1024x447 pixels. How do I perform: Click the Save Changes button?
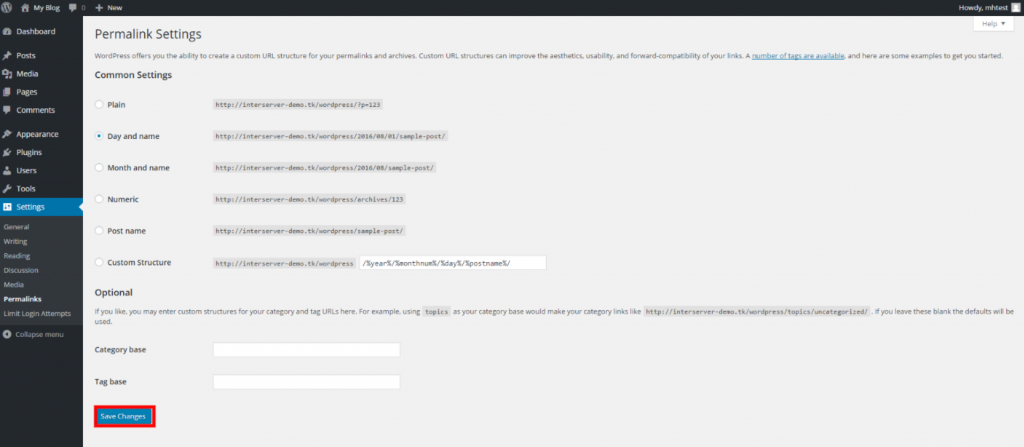click(x=124, y=416)
